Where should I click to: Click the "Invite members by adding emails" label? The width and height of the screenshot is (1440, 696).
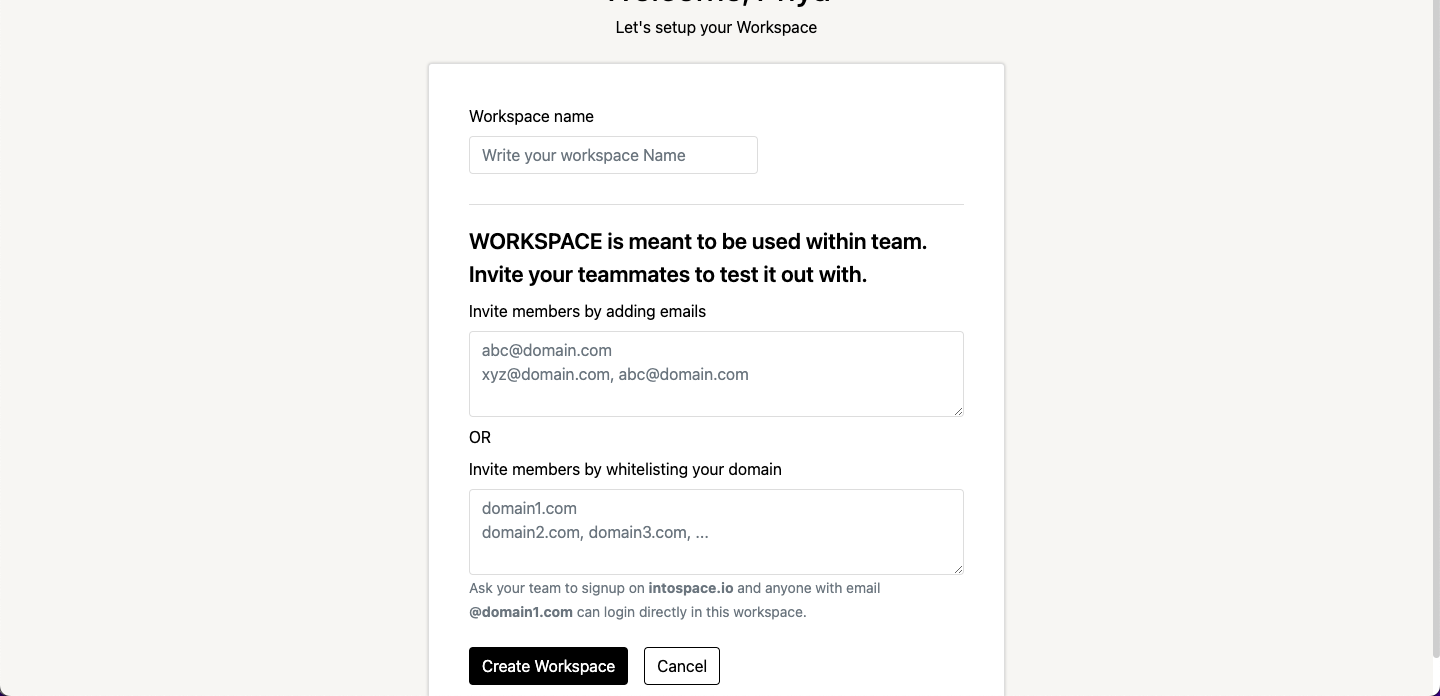(587, 311)
